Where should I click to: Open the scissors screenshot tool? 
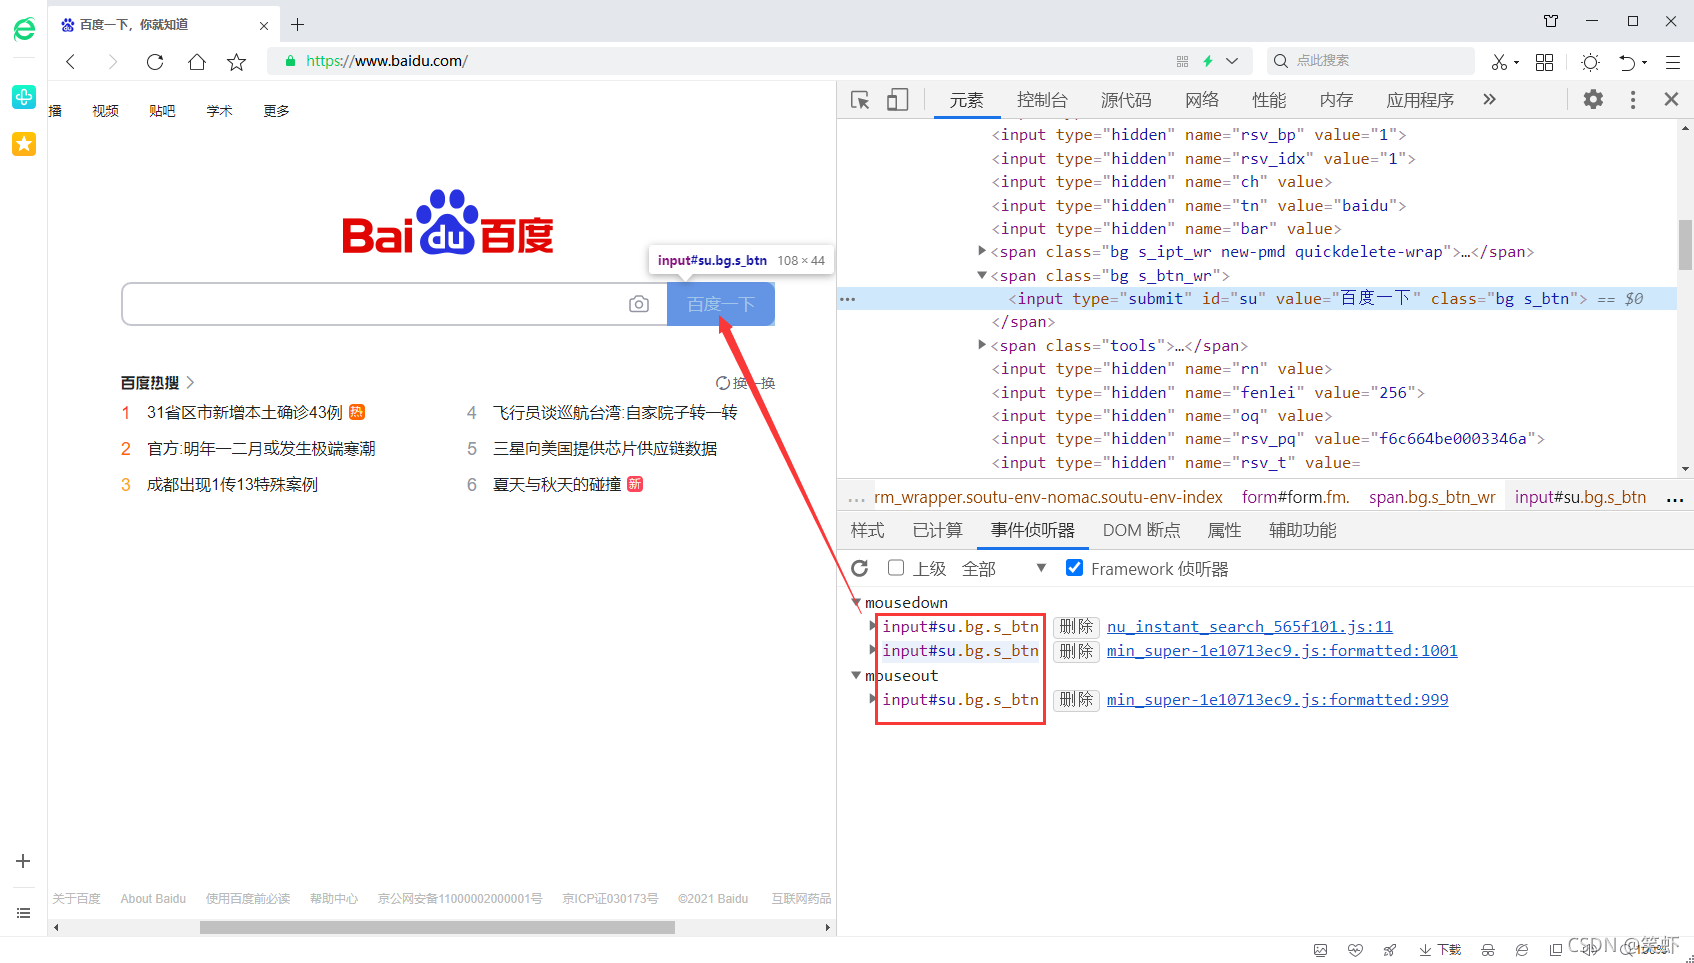pos(1499,62)
